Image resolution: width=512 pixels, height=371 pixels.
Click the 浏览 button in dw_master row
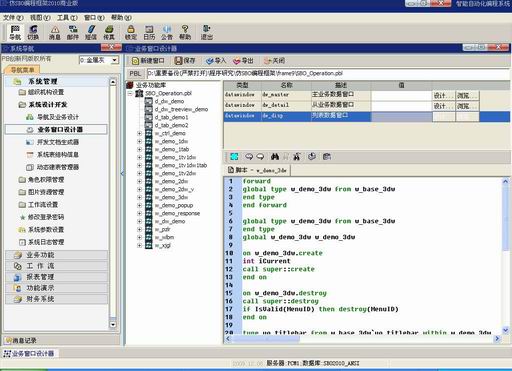click(467, 95)
